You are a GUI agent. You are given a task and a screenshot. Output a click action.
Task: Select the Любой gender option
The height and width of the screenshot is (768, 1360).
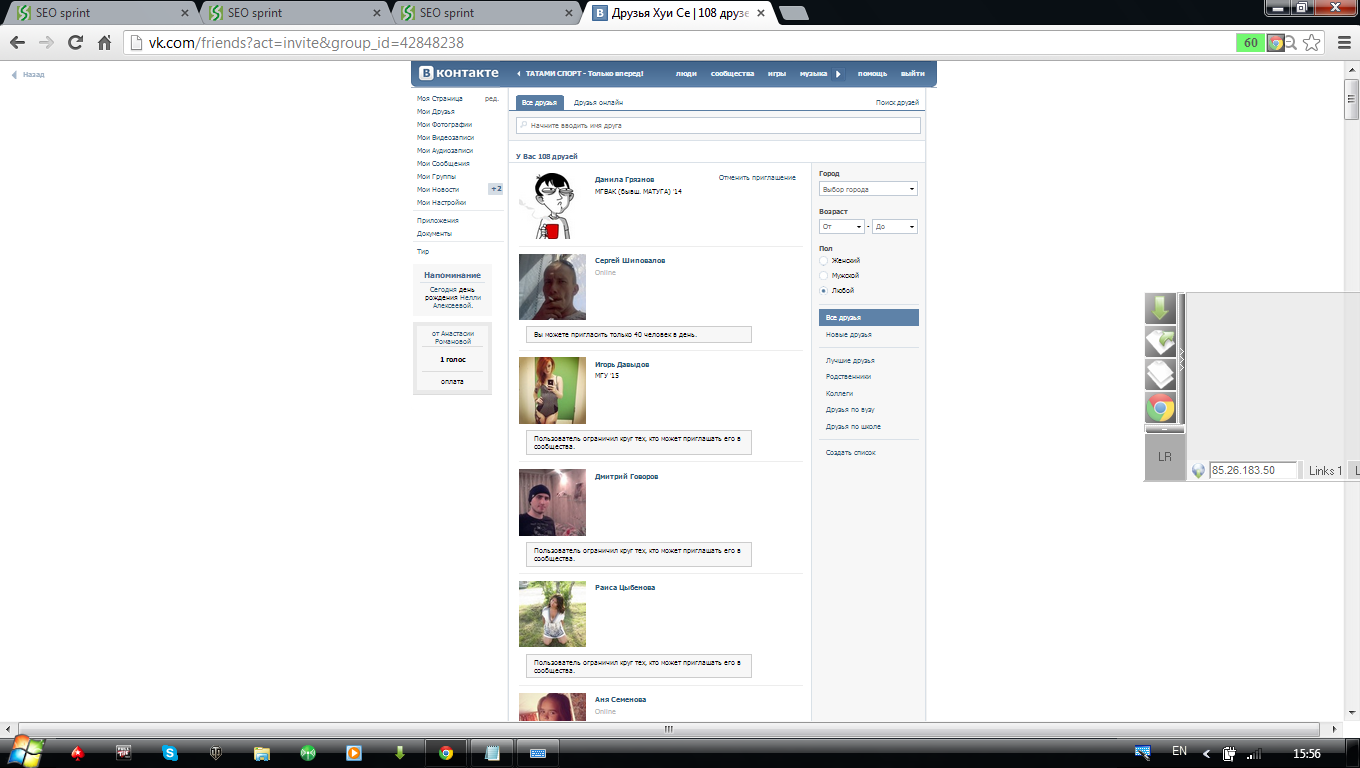[823, 290]
